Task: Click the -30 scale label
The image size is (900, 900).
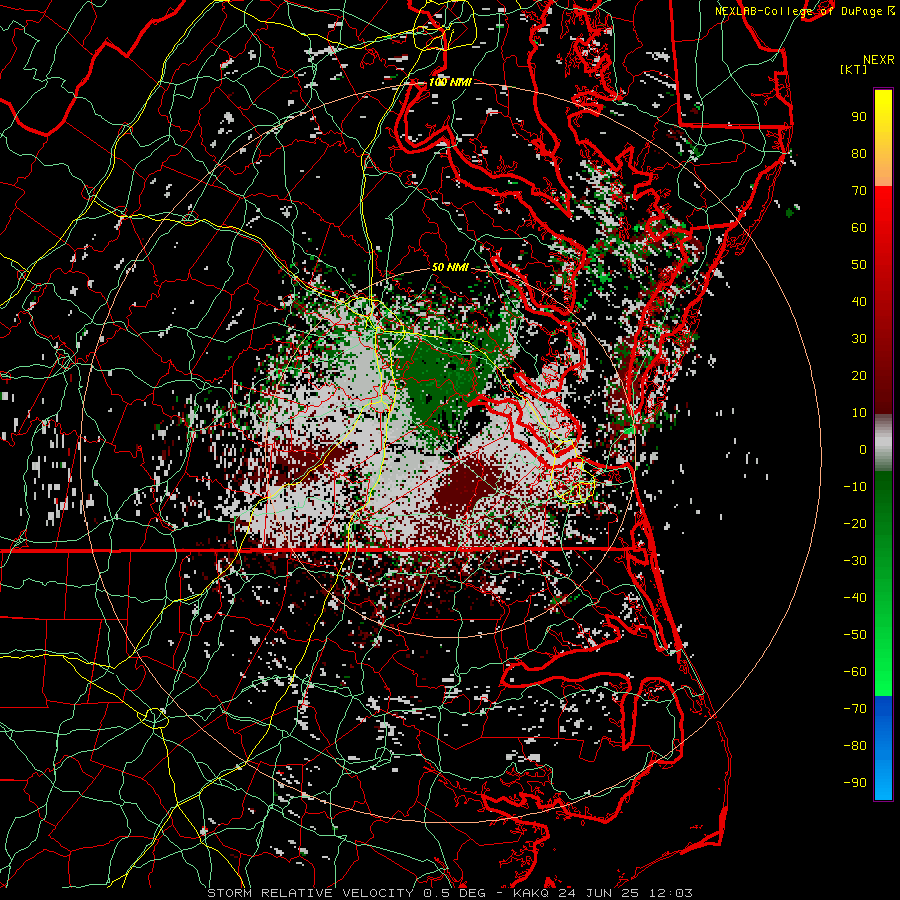Action: coord(855,561)
